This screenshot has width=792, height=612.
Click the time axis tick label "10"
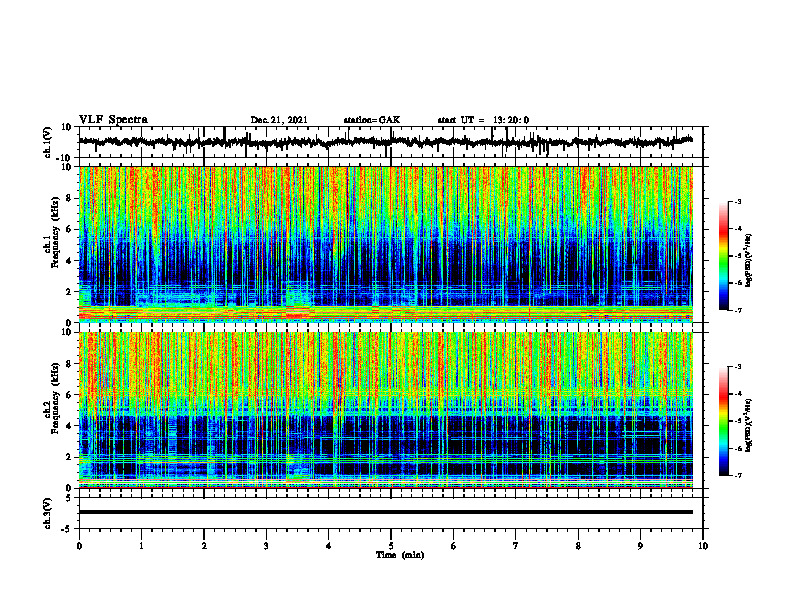click(x=703, y=546)
